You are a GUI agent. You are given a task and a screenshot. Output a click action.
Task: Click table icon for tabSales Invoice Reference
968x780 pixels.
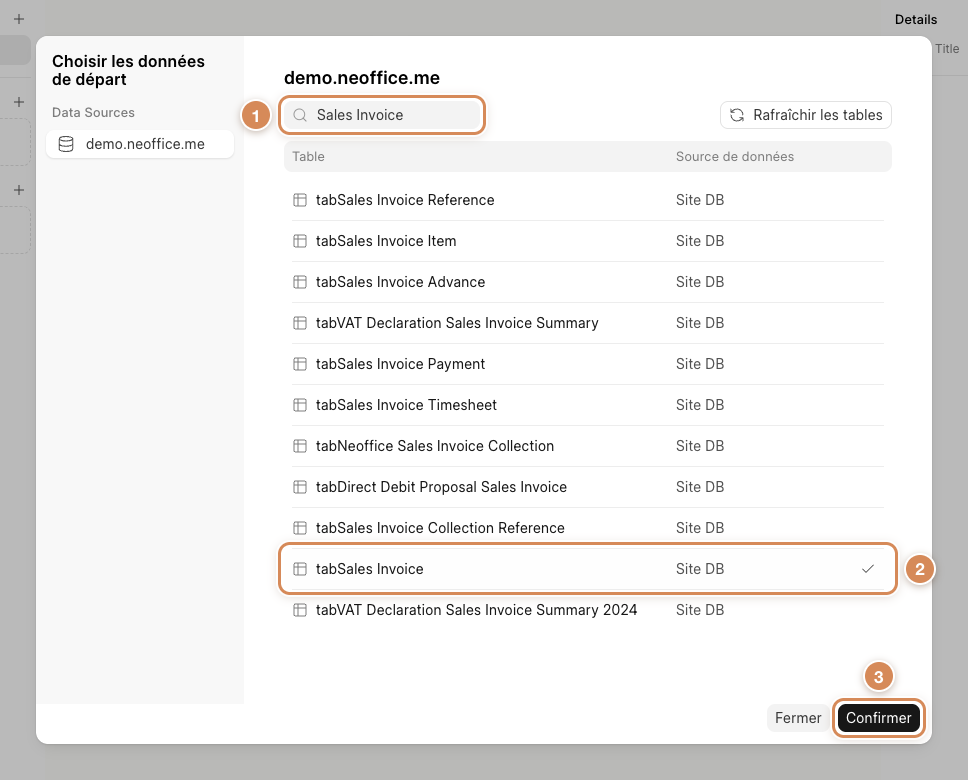tap(300, 200)
